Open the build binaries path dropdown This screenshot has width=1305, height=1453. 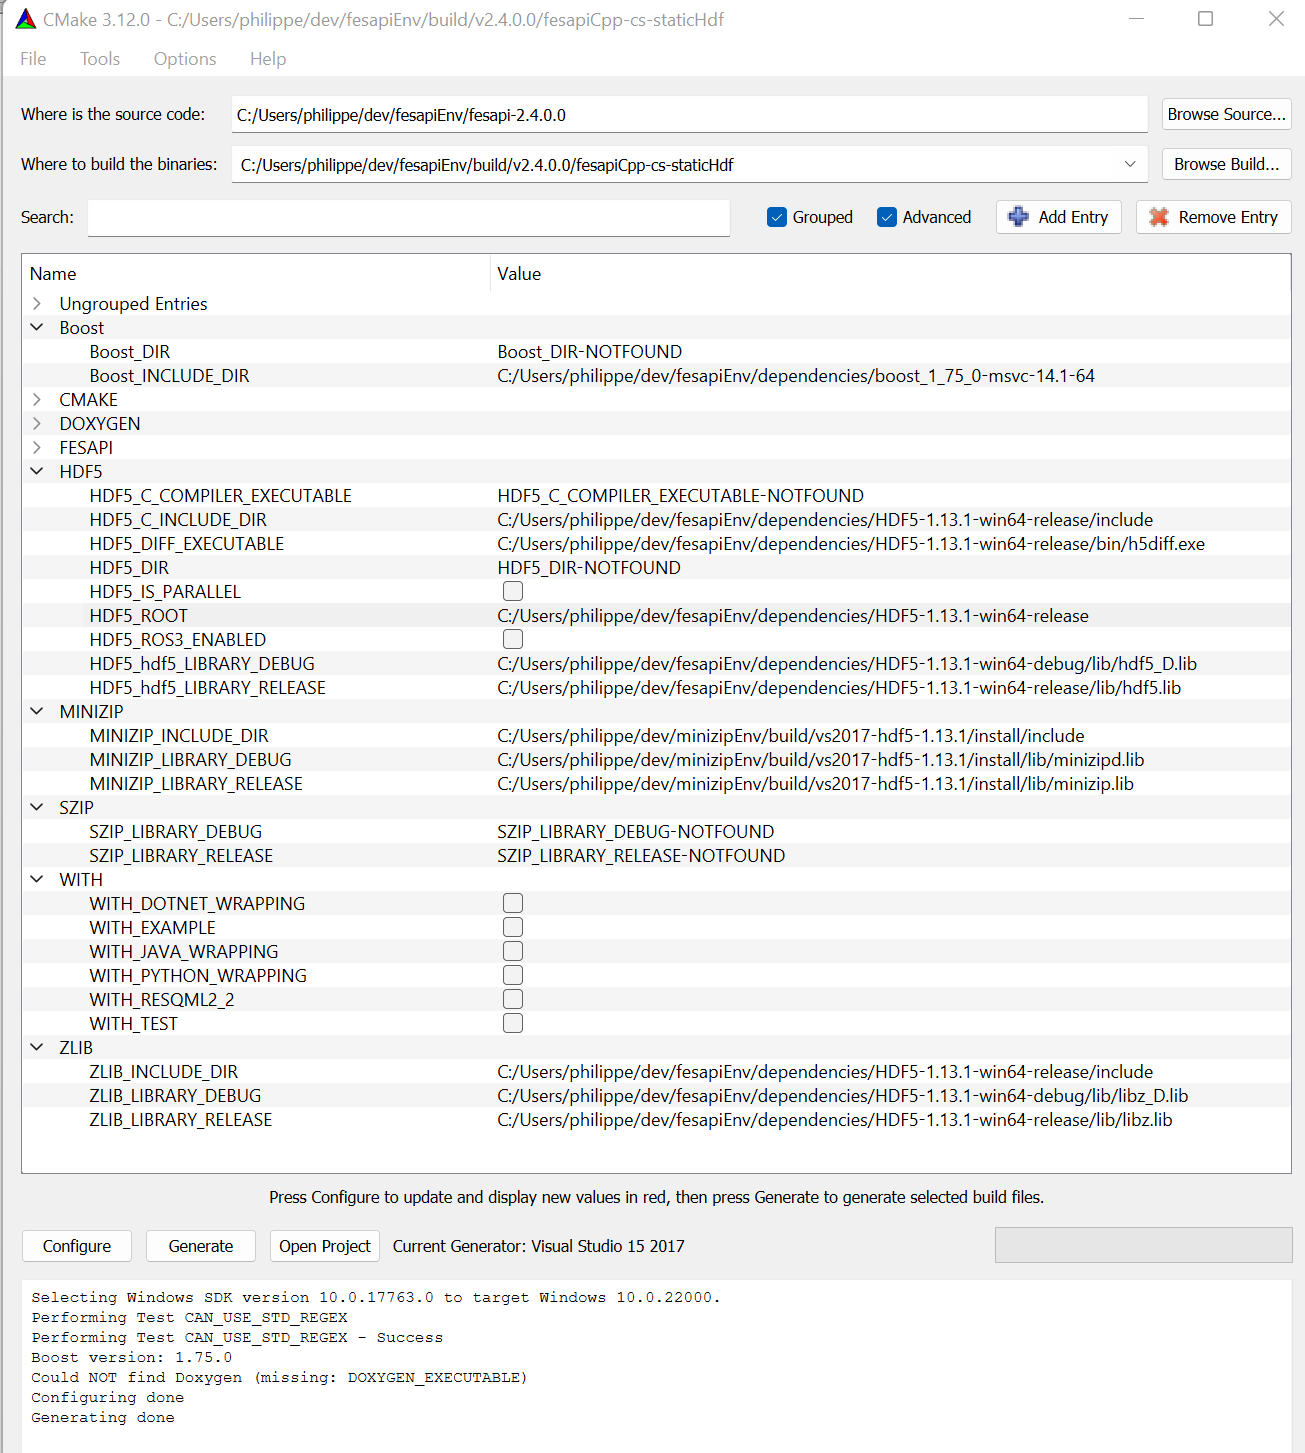[1130, 164]
